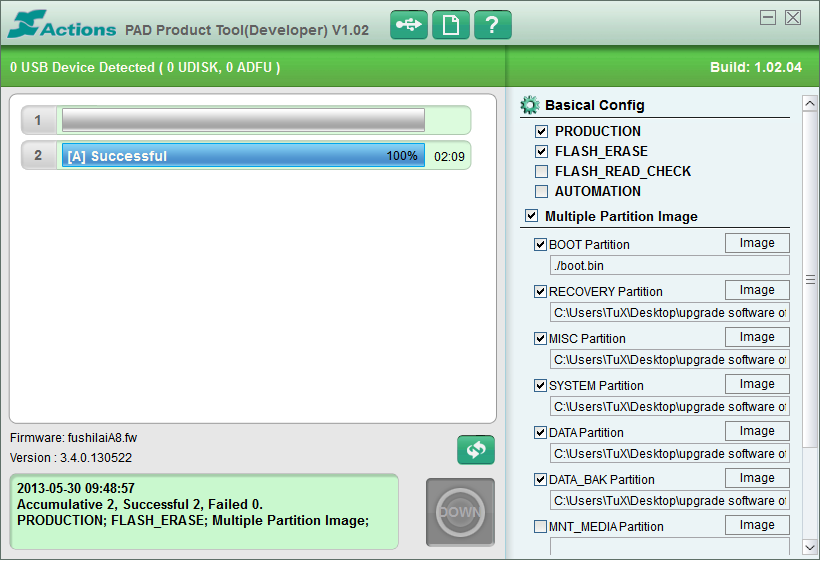Open help with question mark icon
The height and width of the screenshot is (561, 820).
click(493, 25)
